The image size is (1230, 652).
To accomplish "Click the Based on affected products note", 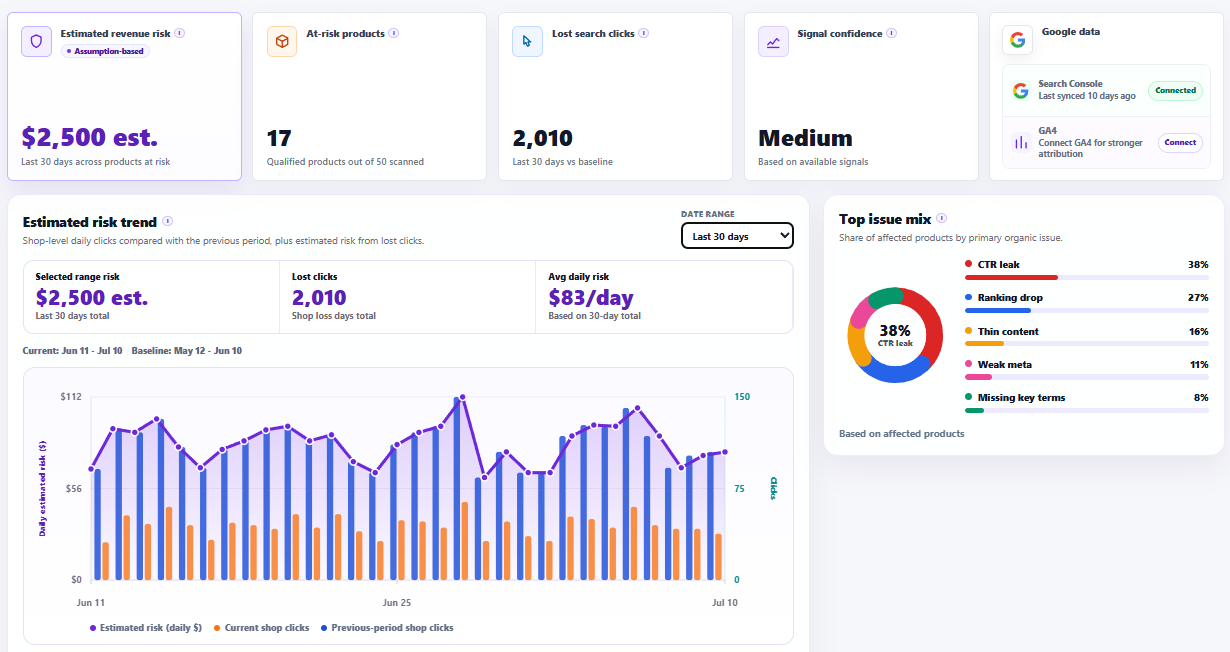I will [902, 433].
